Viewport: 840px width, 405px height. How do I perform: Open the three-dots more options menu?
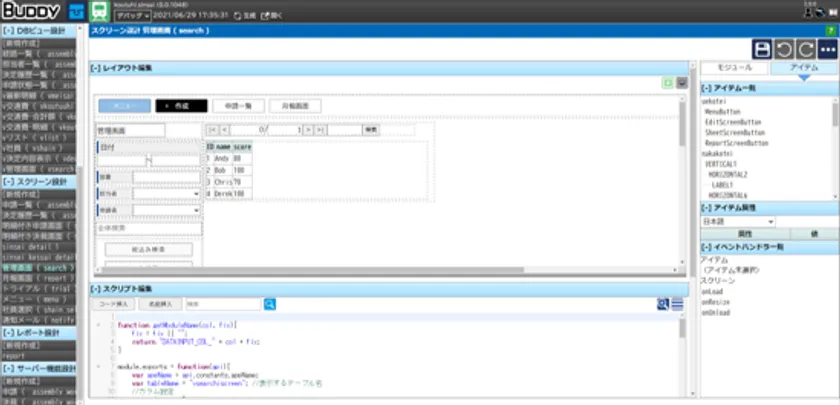826,49
